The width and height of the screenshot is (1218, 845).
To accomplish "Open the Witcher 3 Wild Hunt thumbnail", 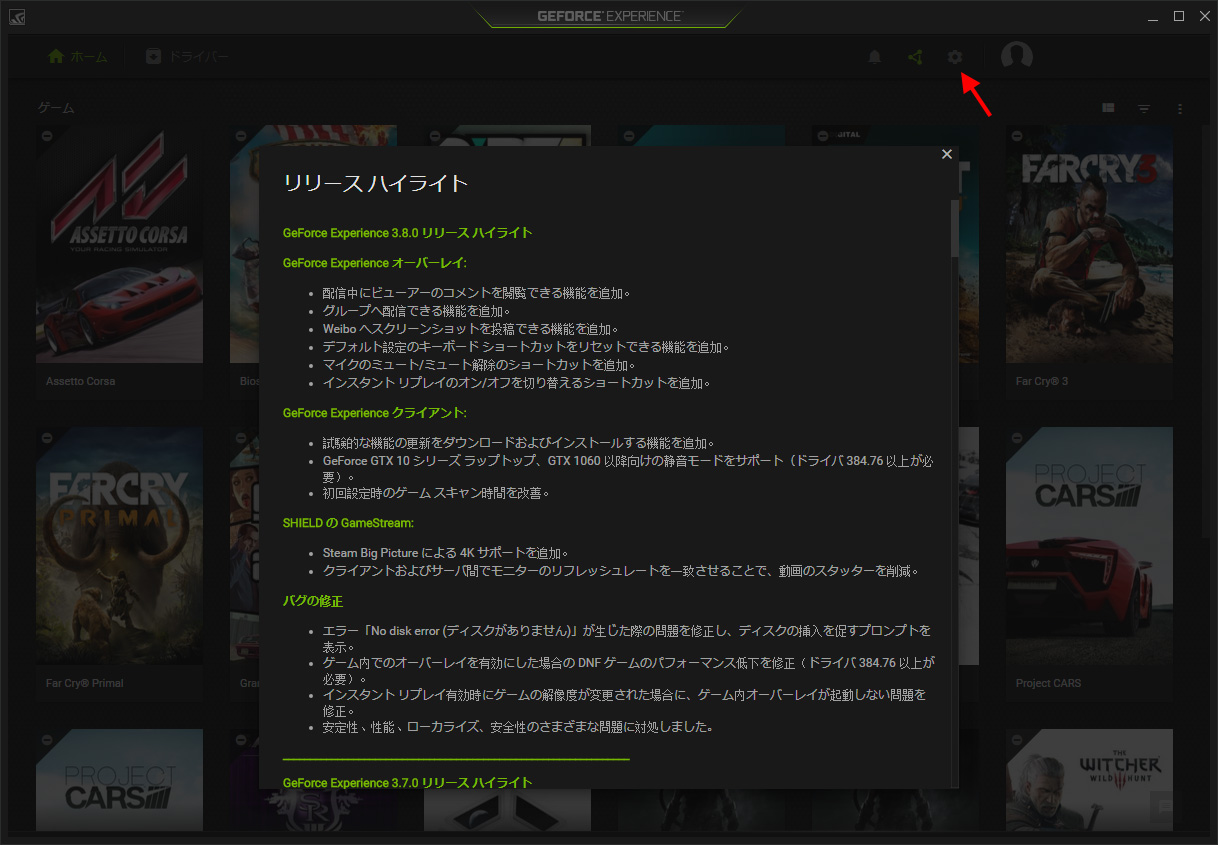I will click(1089, 780).
